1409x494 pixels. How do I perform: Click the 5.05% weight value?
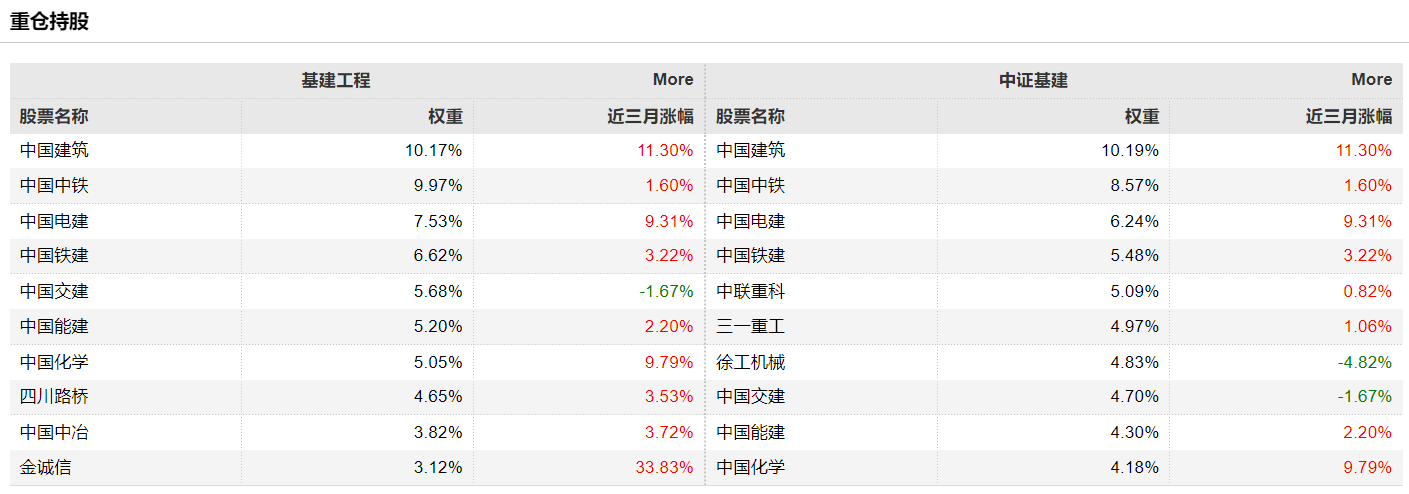pos(438,362)
